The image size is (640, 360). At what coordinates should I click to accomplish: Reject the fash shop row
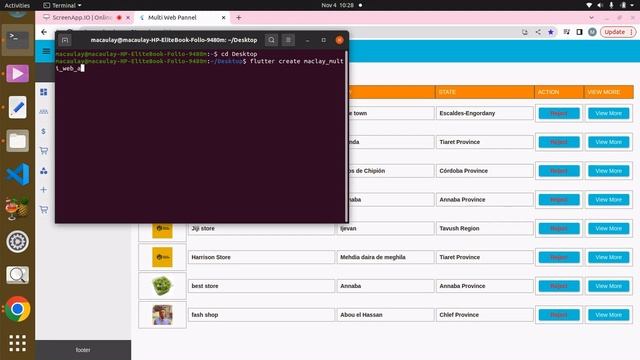[559, 315]
